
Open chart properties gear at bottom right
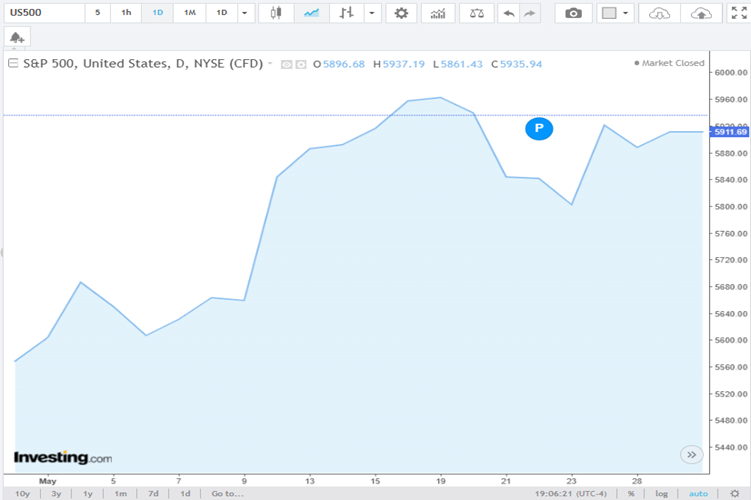[735, 493]
